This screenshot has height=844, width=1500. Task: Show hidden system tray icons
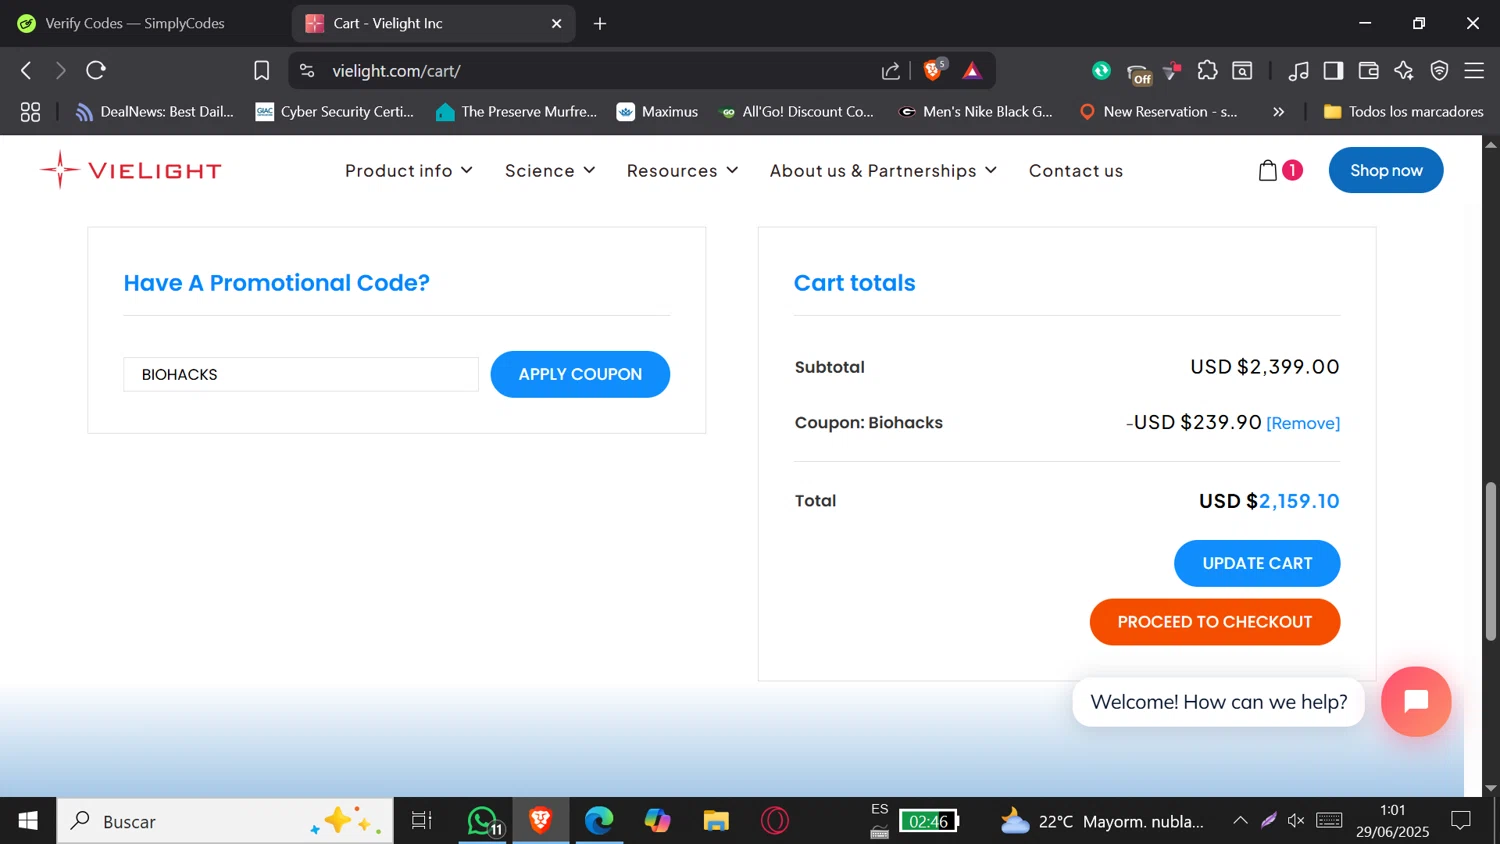pos(1240,821)
